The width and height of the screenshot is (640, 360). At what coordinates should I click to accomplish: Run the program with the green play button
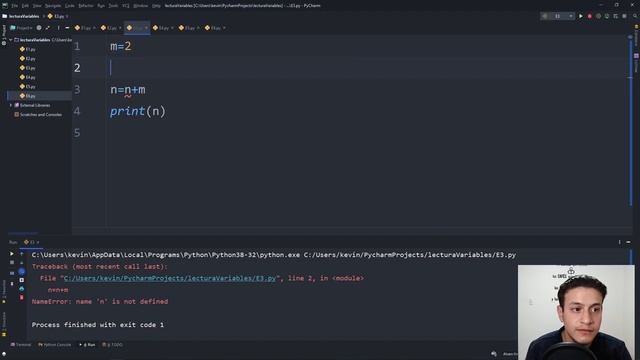pos(580,16)
